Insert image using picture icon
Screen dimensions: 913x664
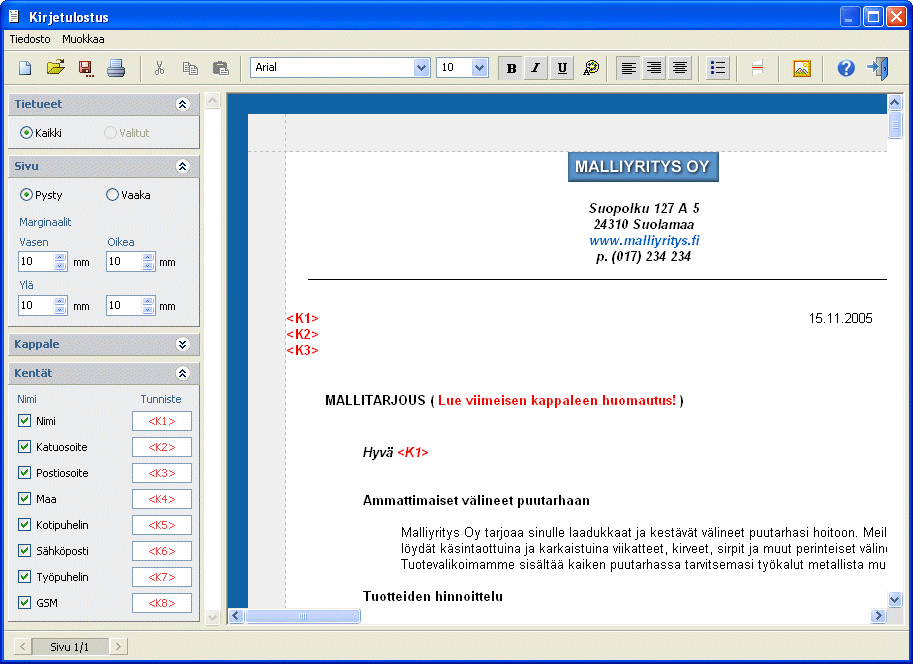[801, 68]
